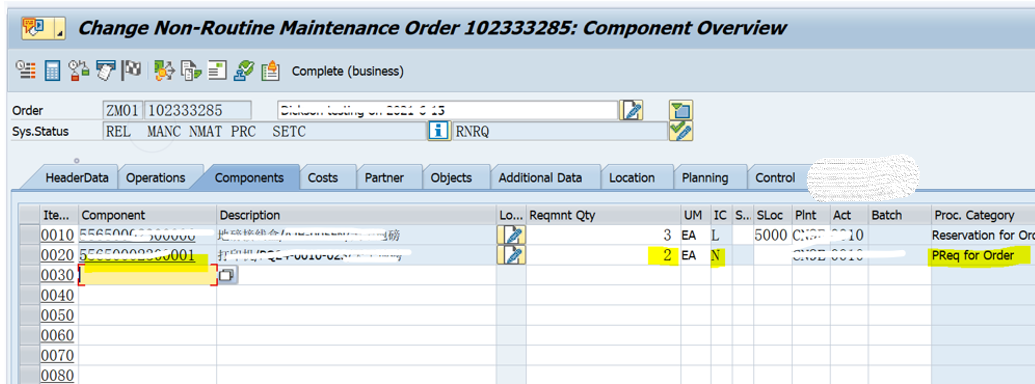Go to the Objects tab
1035x384 pixels.
tap(451, 177)
